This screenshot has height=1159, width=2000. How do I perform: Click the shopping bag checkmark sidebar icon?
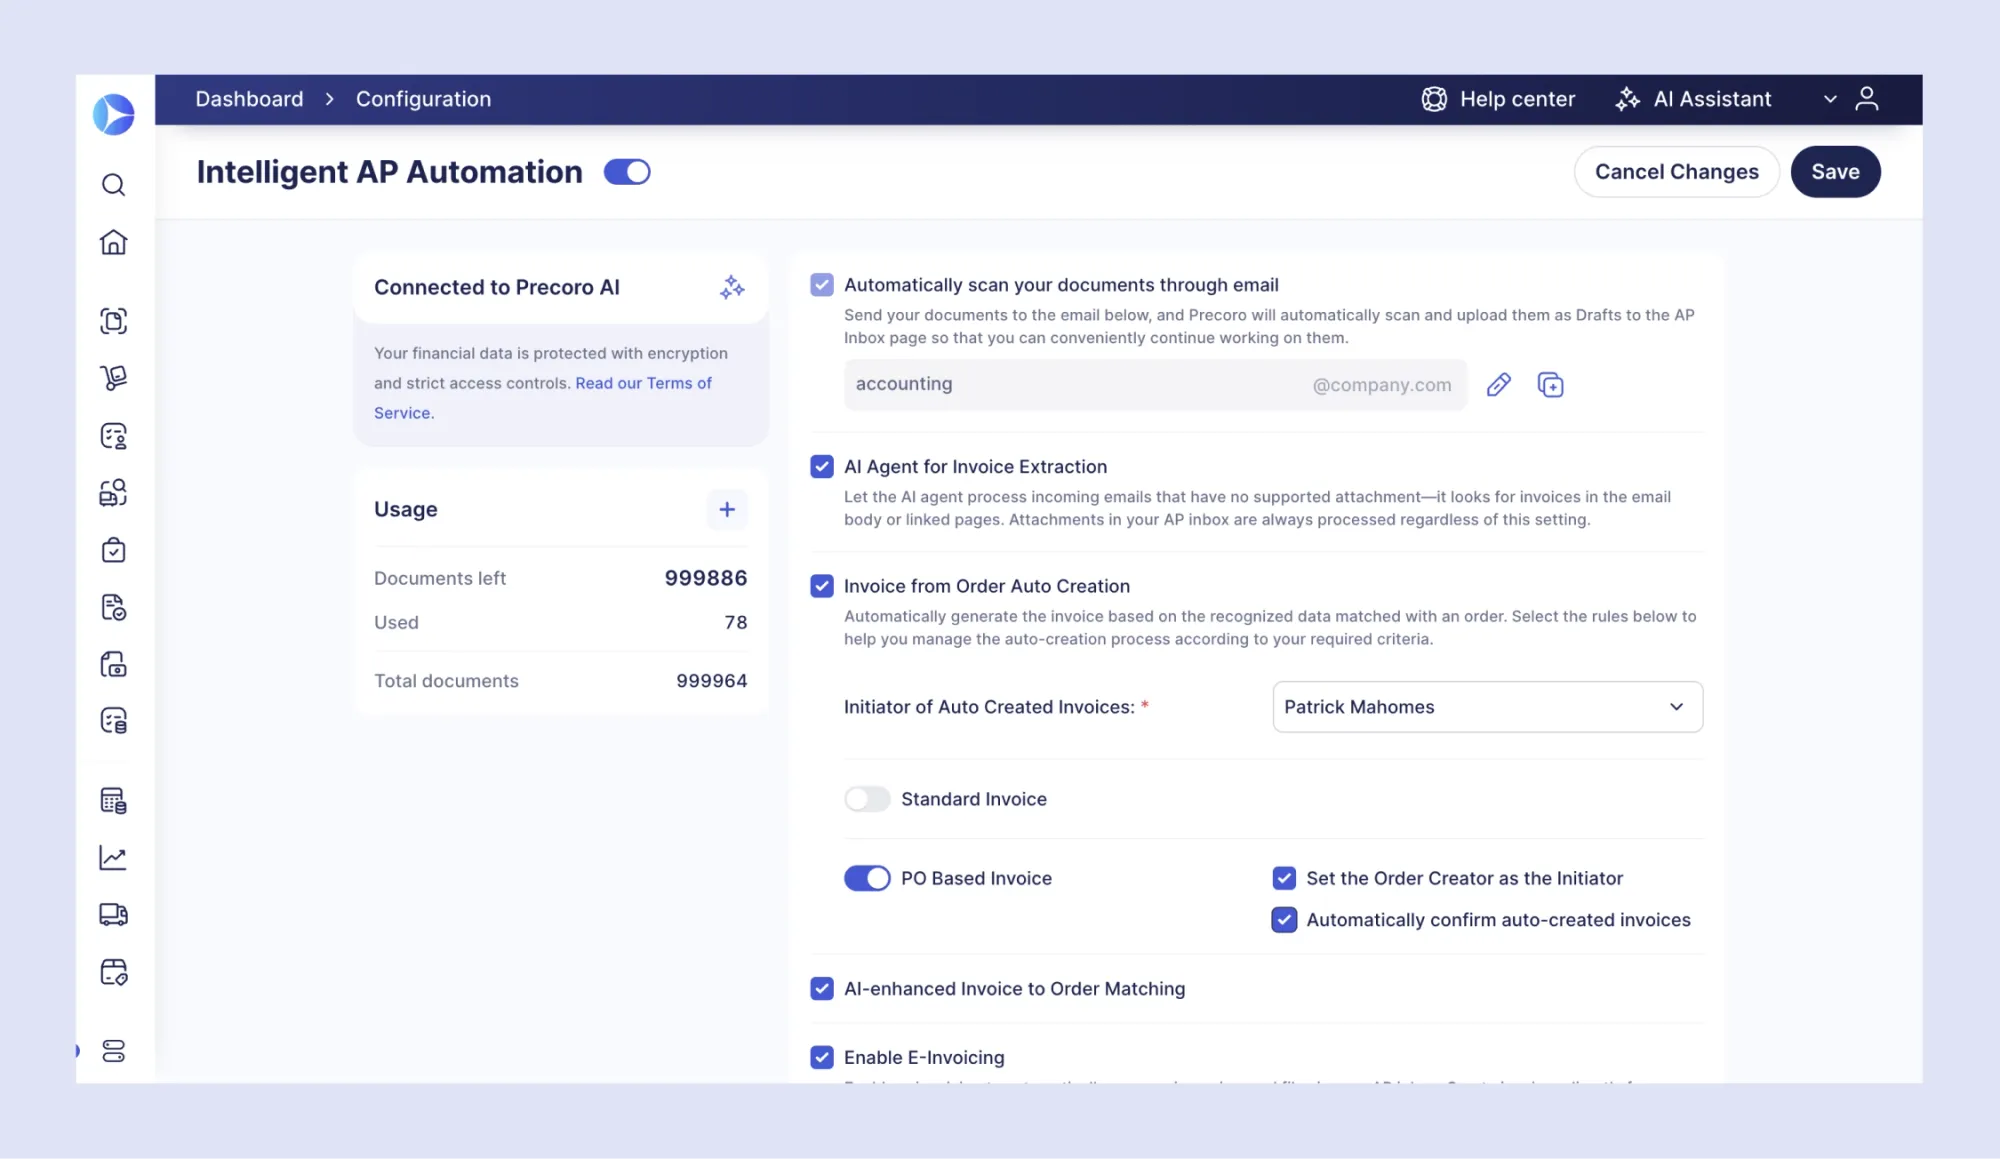tap(113, 550)
